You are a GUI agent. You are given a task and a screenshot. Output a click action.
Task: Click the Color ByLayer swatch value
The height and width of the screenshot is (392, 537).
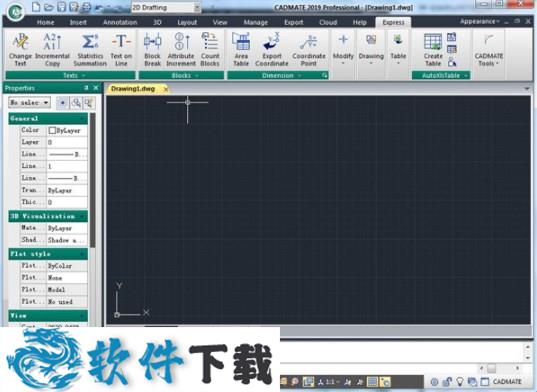click(67, 130)
